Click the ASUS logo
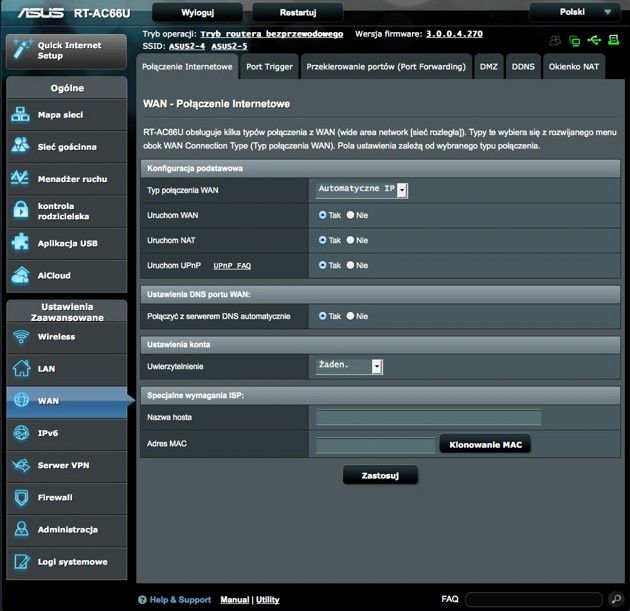Screen dimensions: 630x611 (40, 12)
